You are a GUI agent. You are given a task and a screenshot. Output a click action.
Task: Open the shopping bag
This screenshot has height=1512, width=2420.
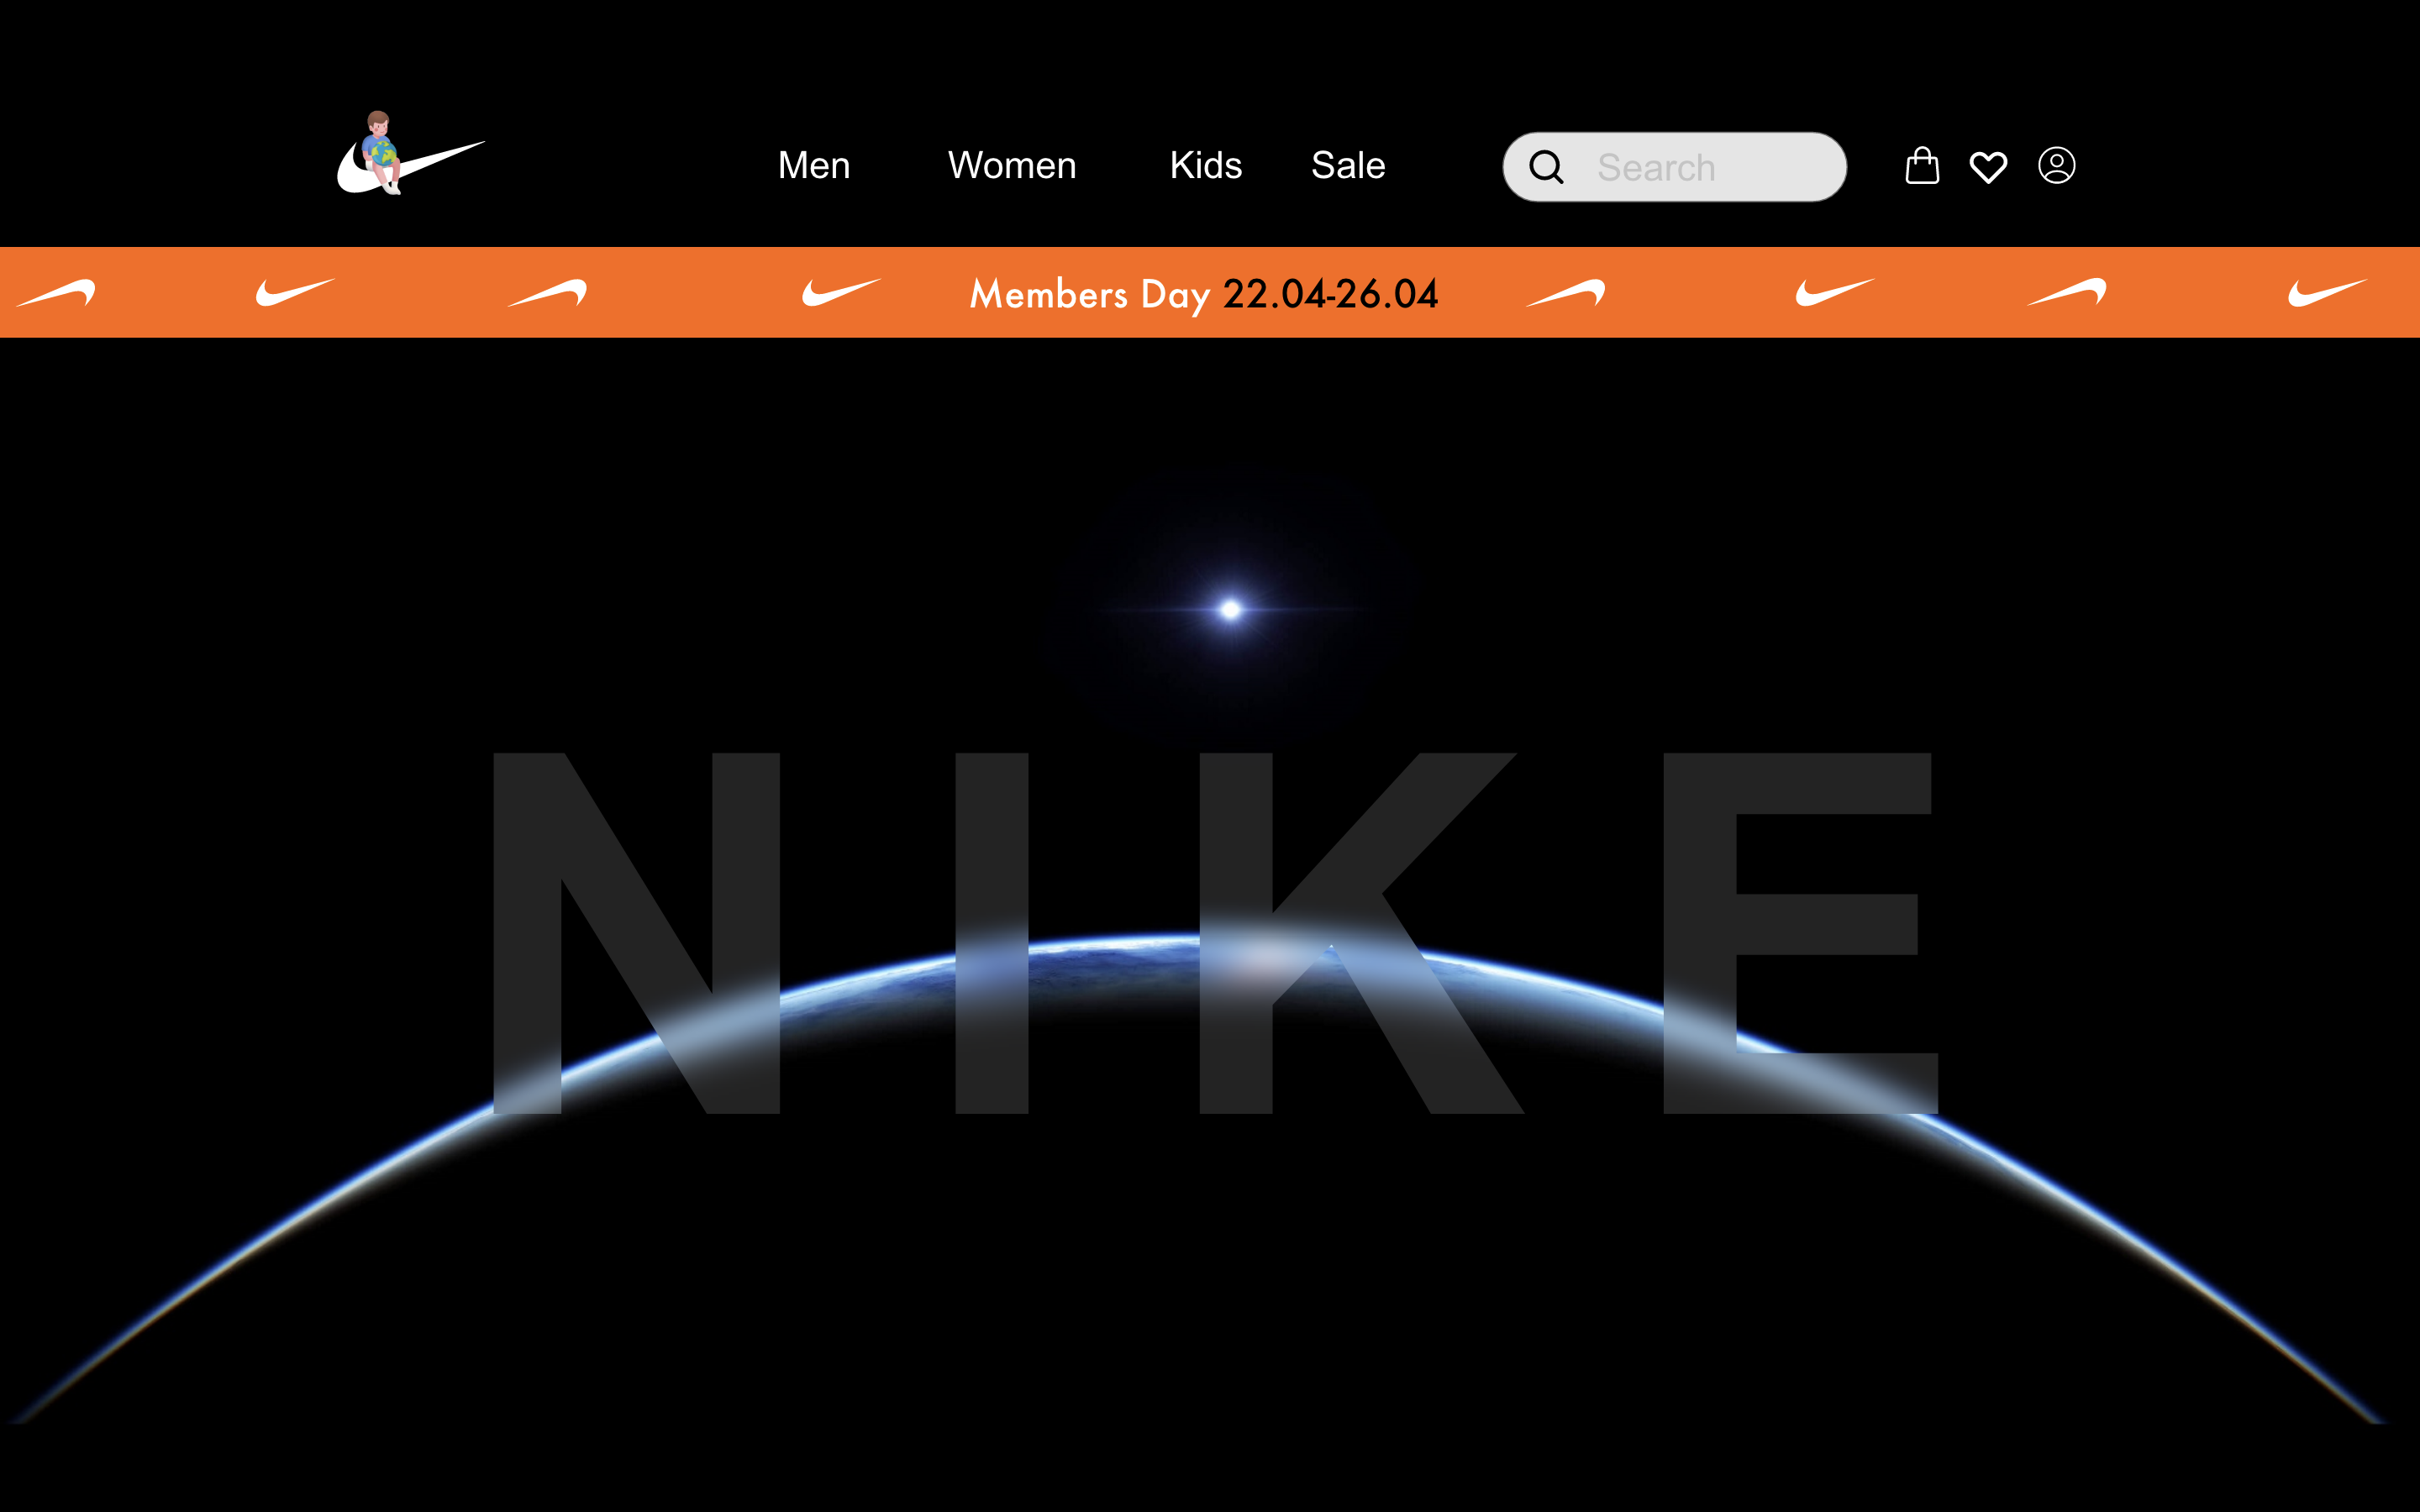(1922, 165)
